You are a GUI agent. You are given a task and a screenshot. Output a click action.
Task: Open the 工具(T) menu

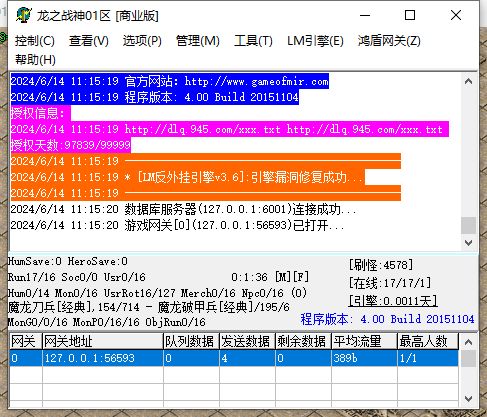pos(253,41)
